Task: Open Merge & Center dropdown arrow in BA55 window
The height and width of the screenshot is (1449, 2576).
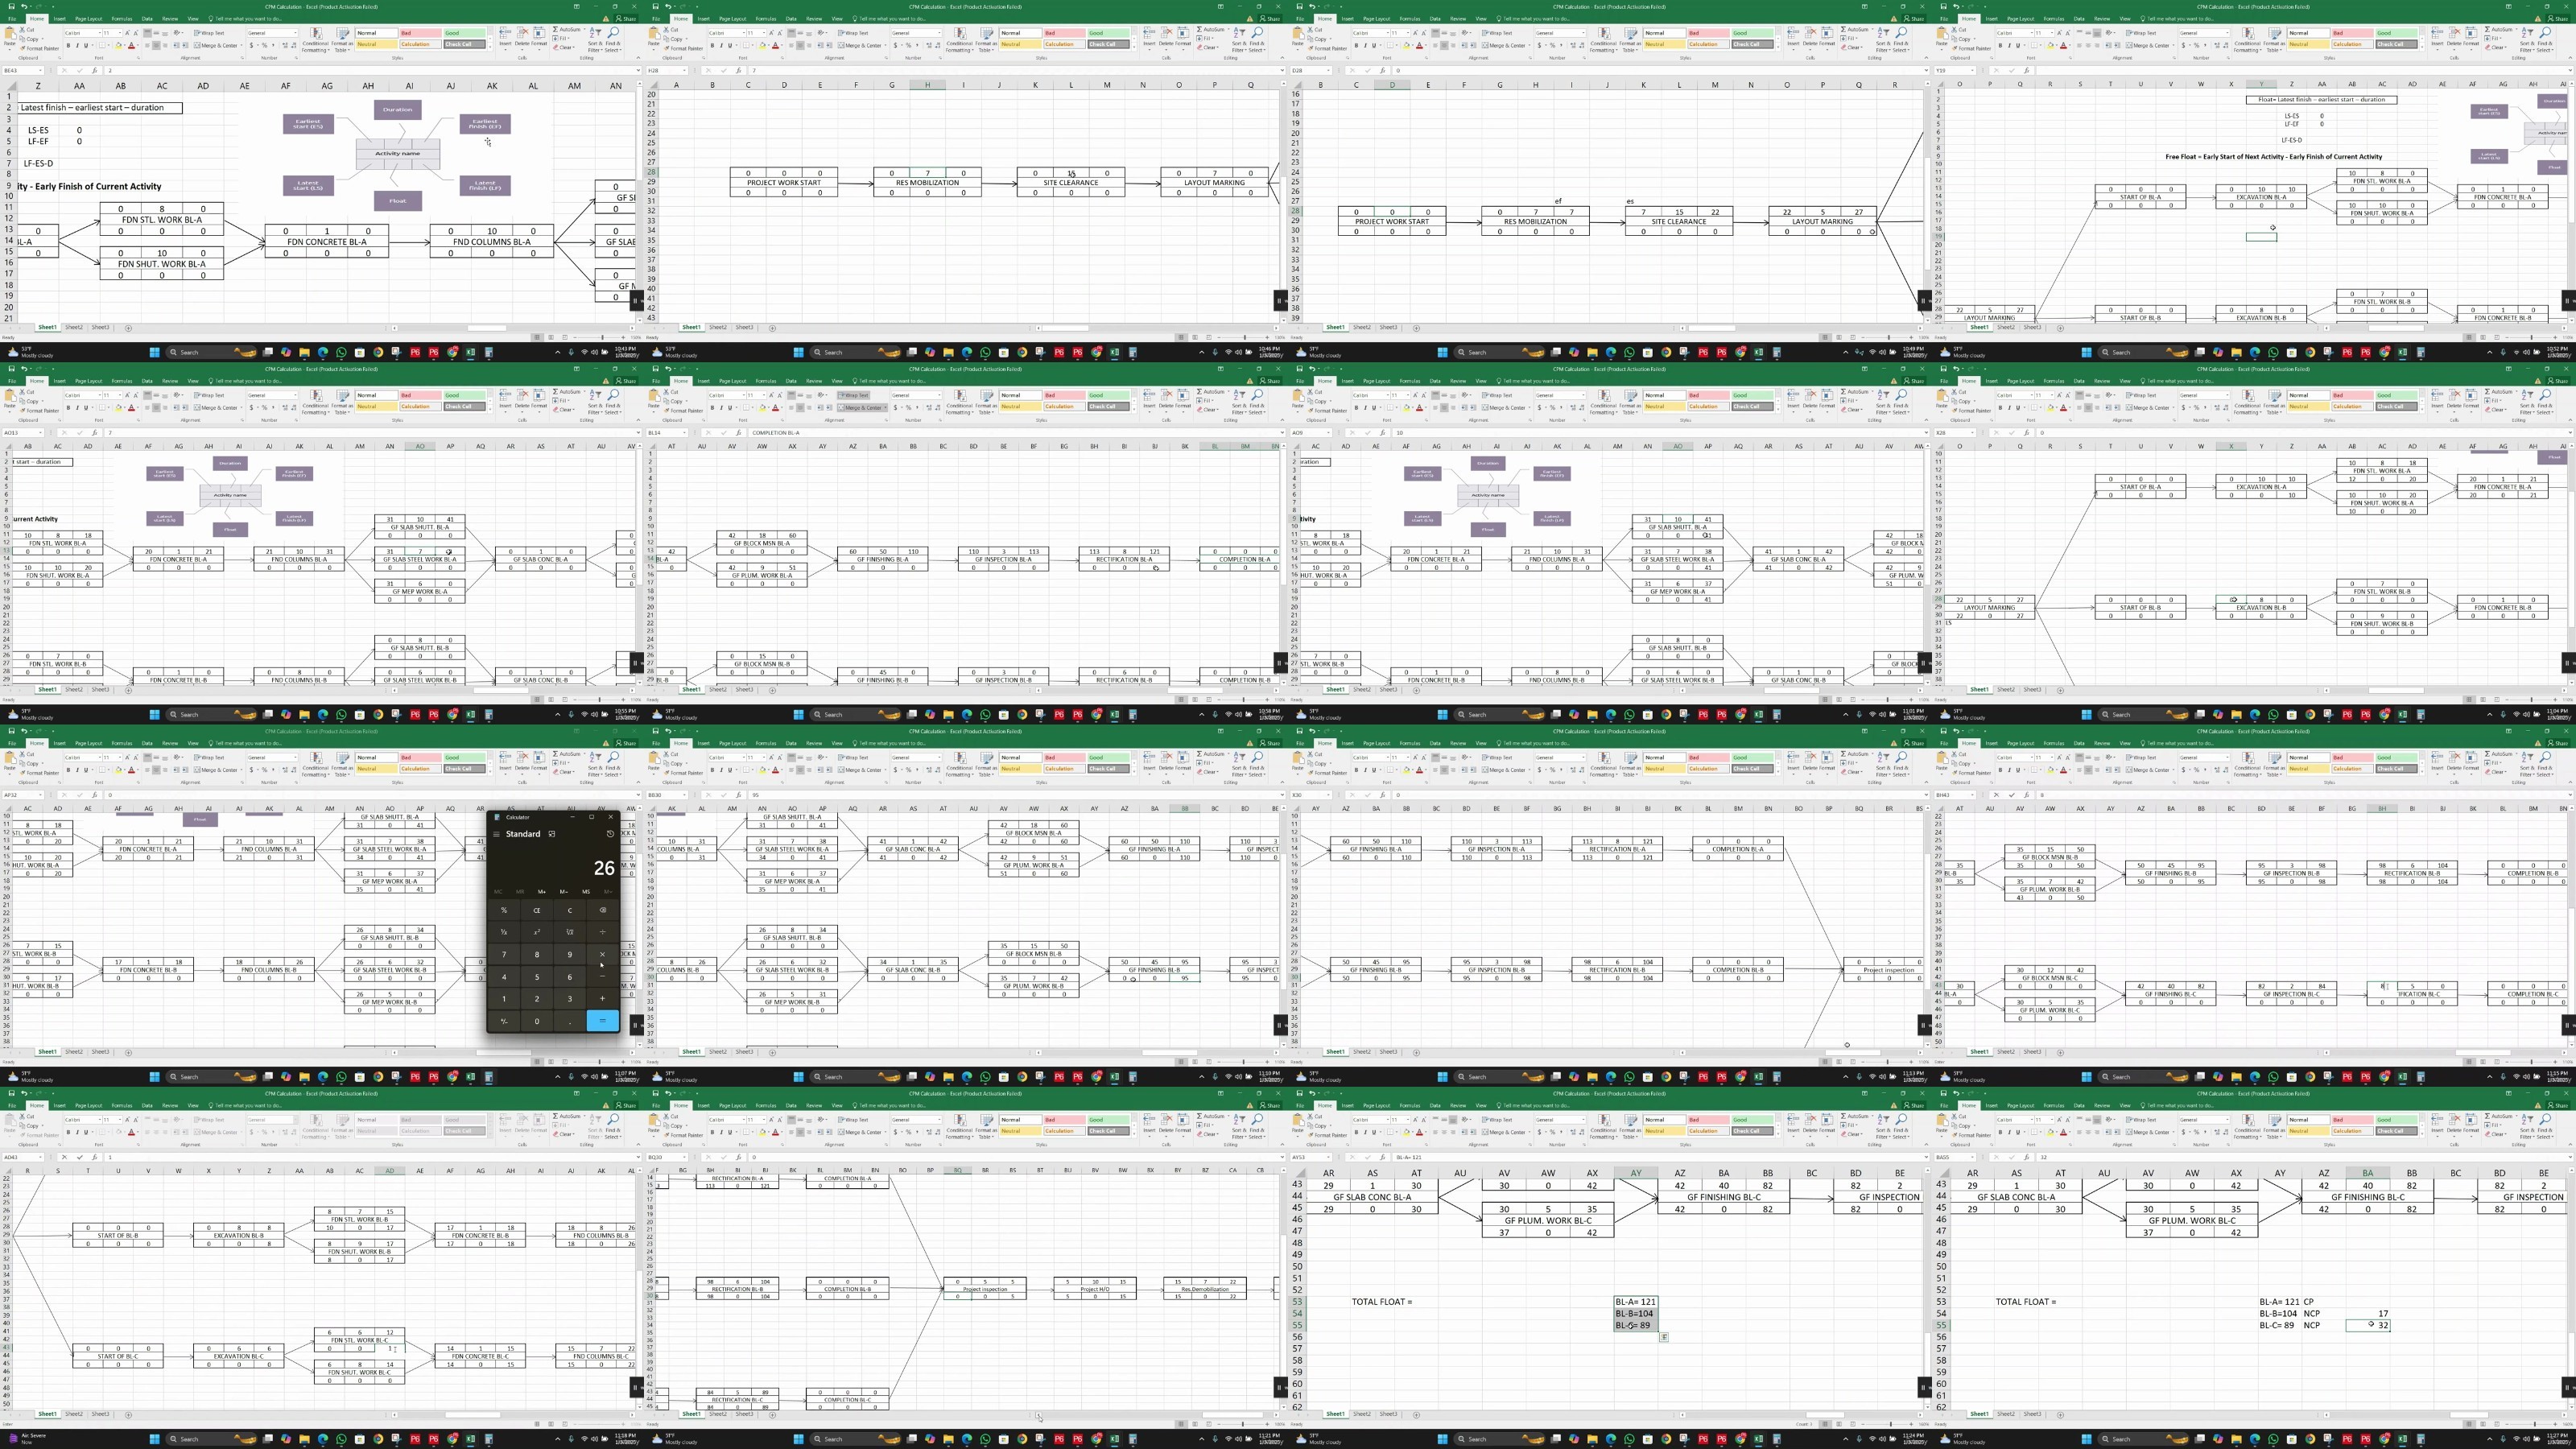Action: point(2174,1132)
